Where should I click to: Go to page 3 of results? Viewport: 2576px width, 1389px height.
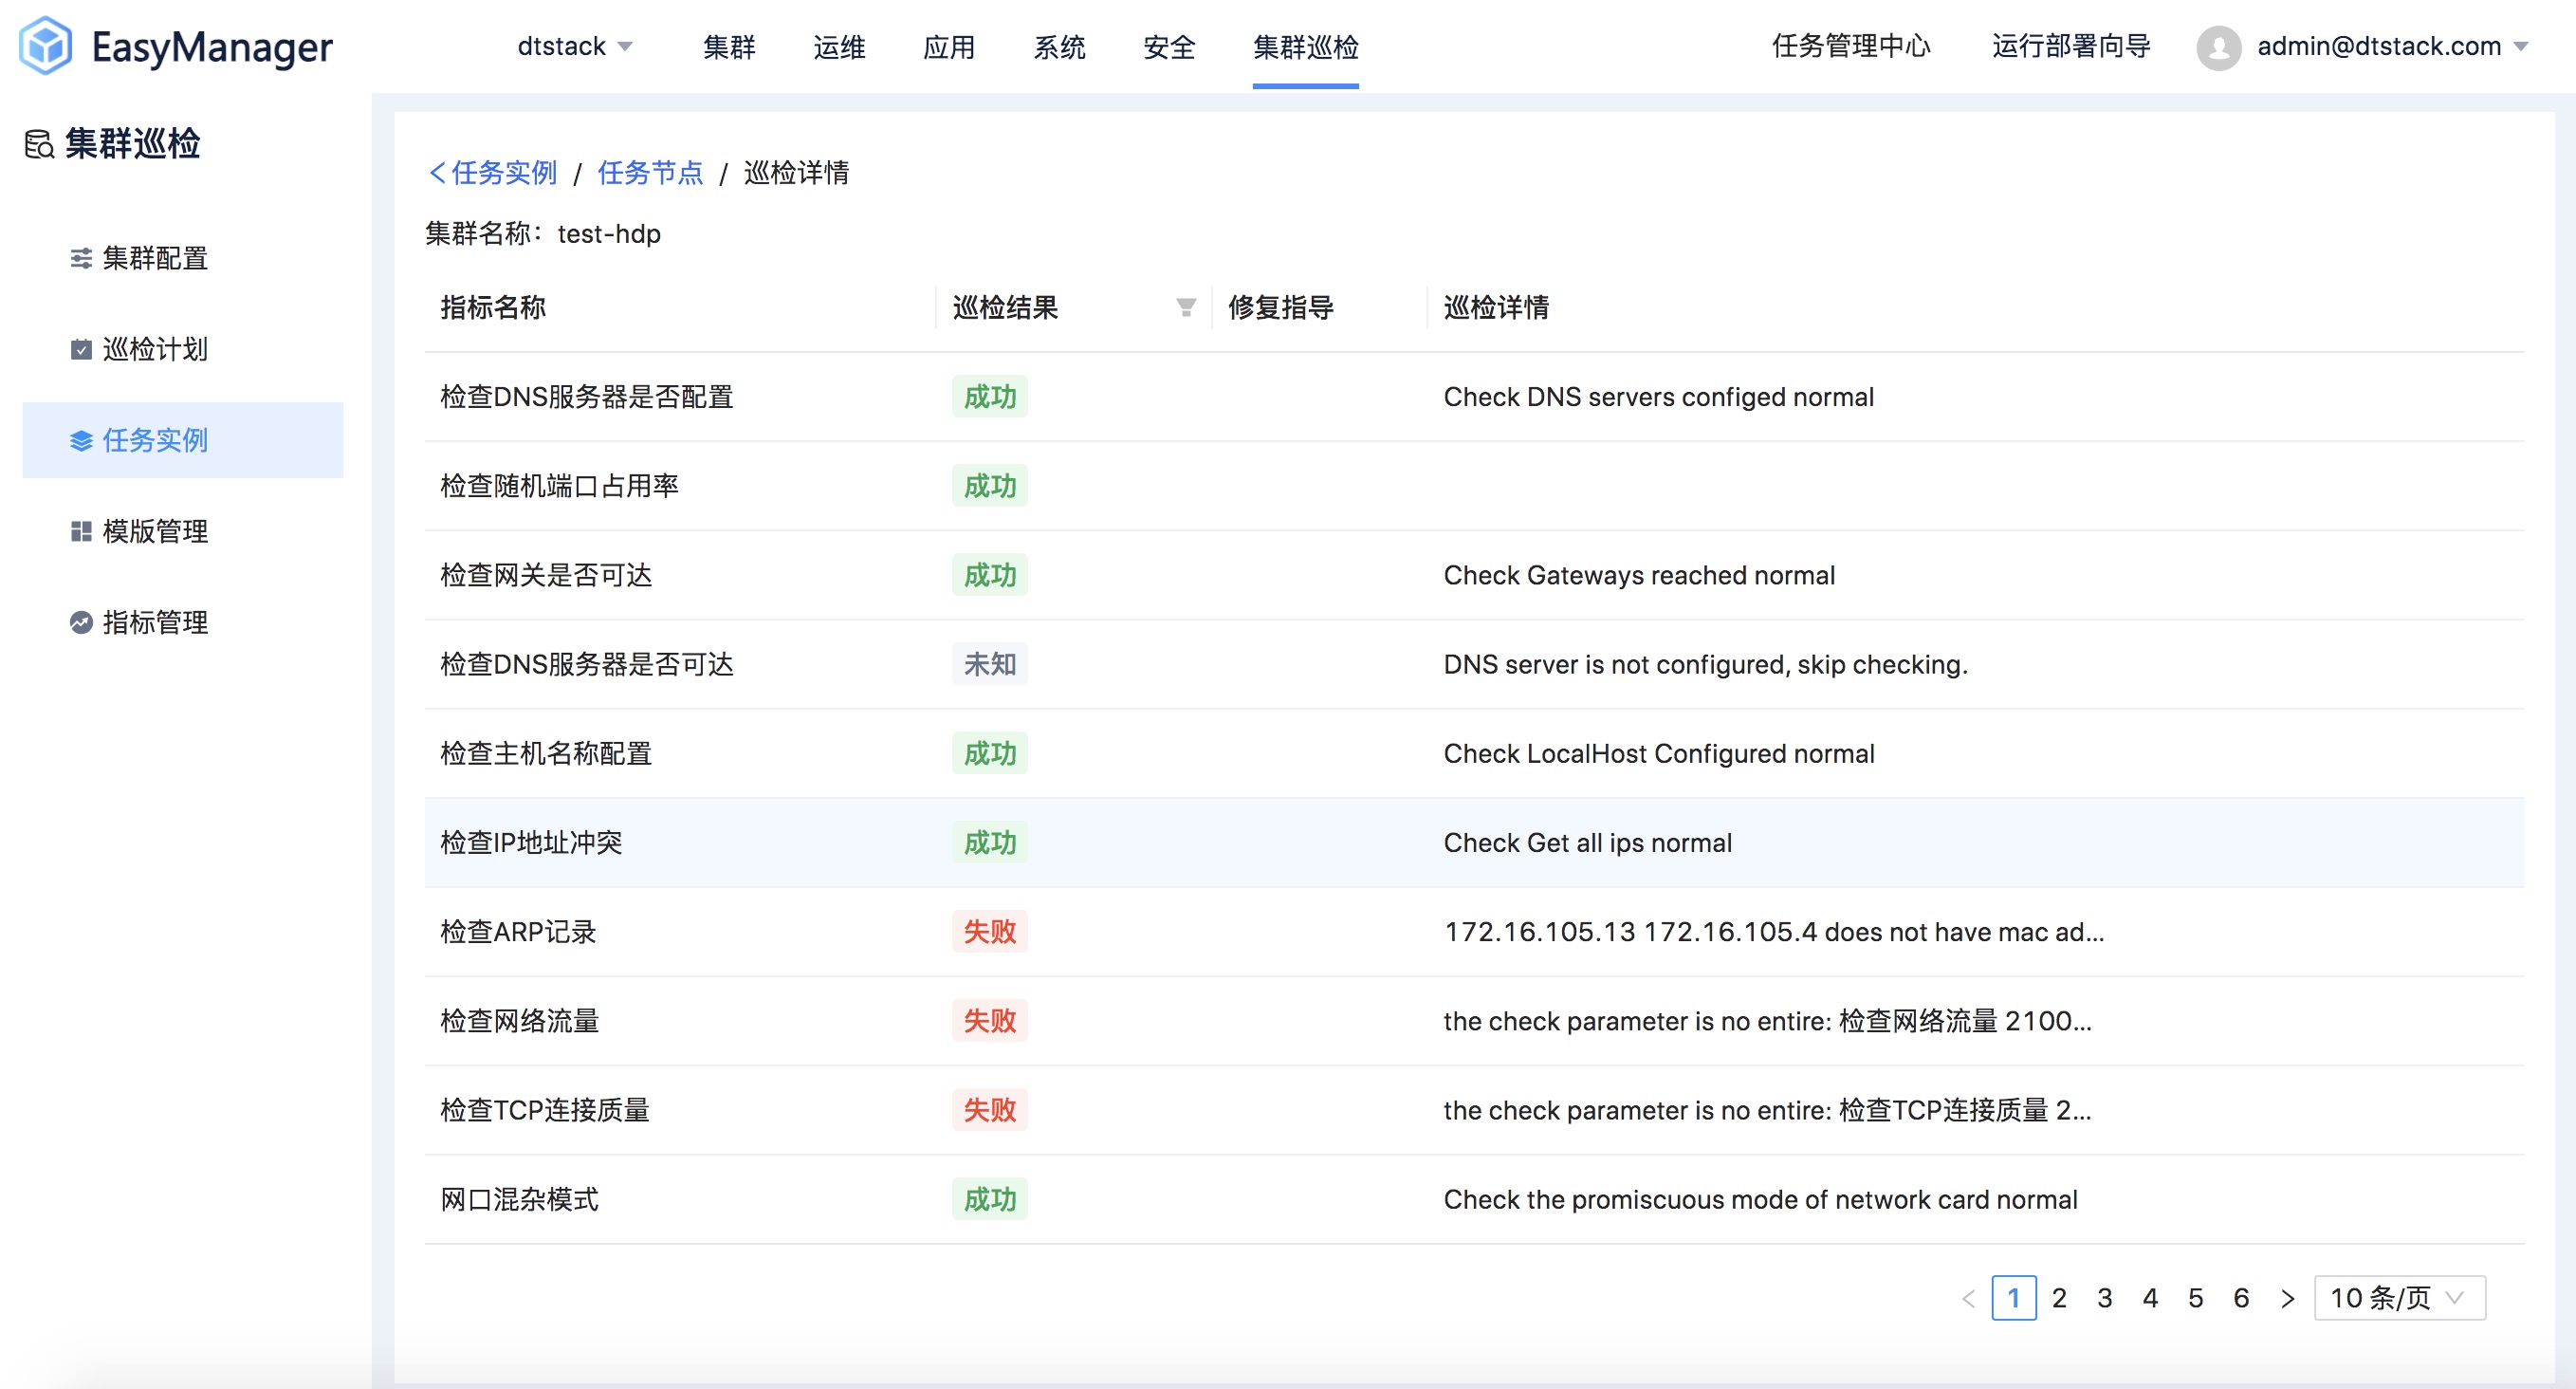tap(2105, 1299)
